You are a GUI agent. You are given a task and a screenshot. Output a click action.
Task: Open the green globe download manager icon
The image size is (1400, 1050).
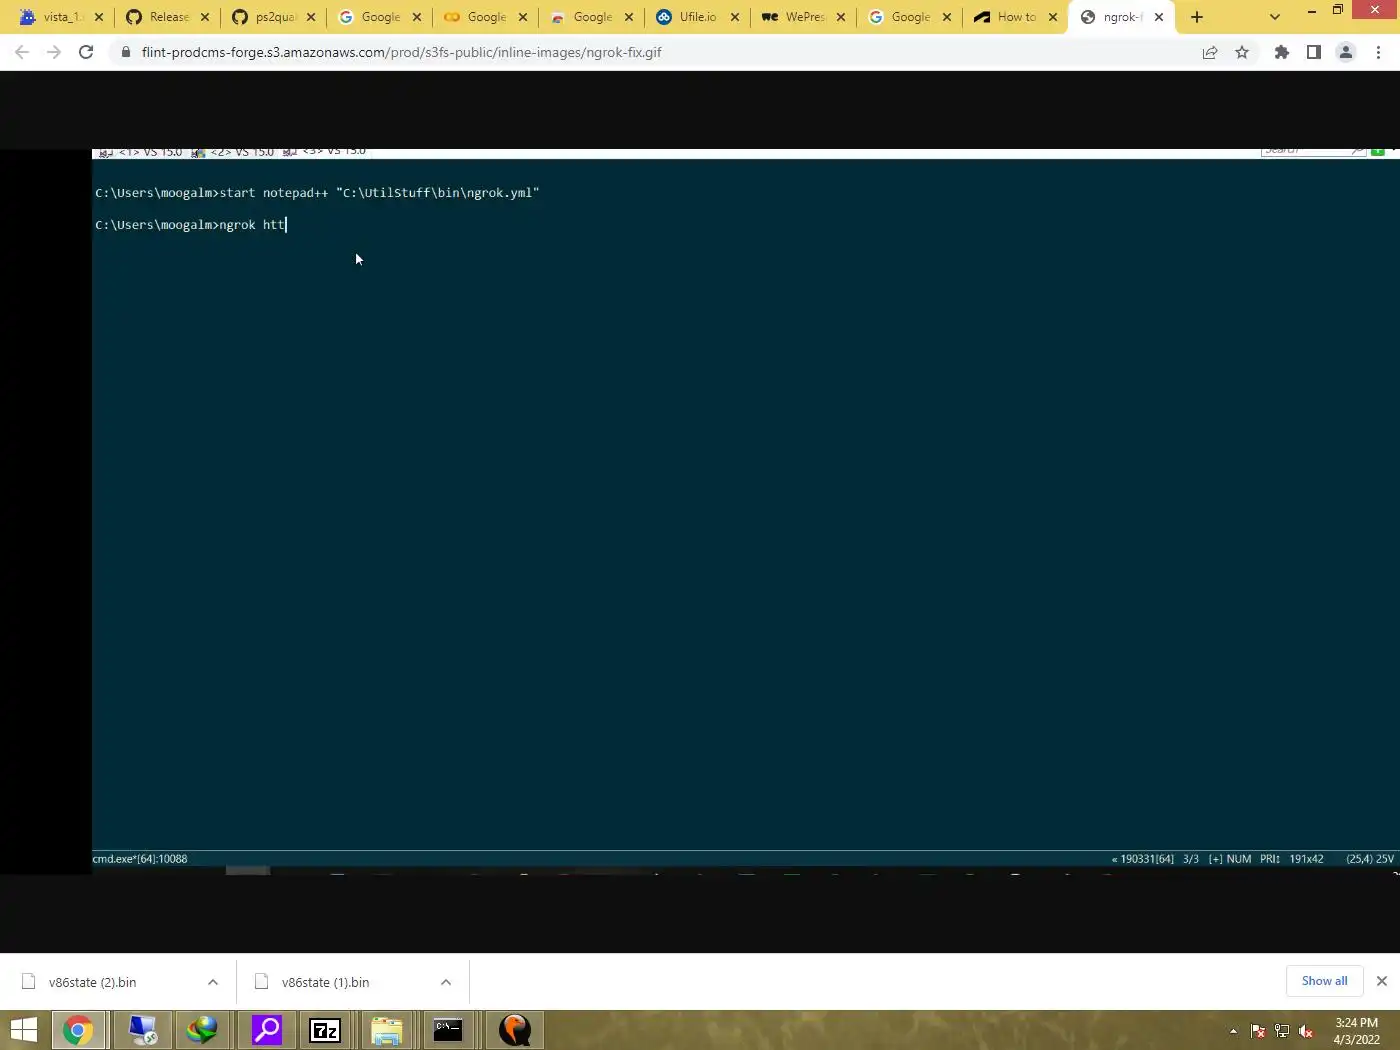(202, 1030)
